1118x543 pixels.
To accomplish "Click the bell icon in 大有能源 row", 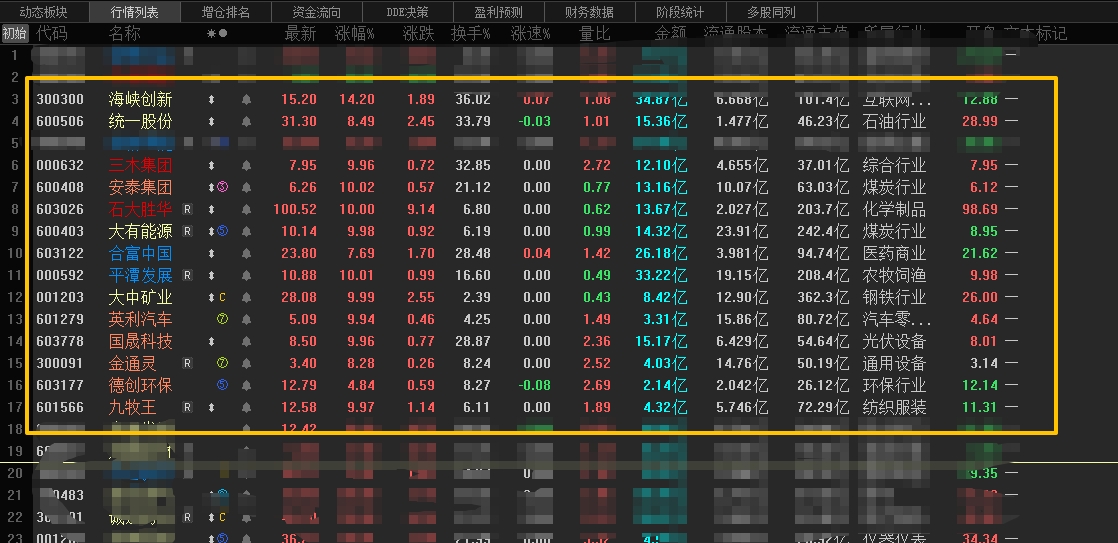I will 246,232.
